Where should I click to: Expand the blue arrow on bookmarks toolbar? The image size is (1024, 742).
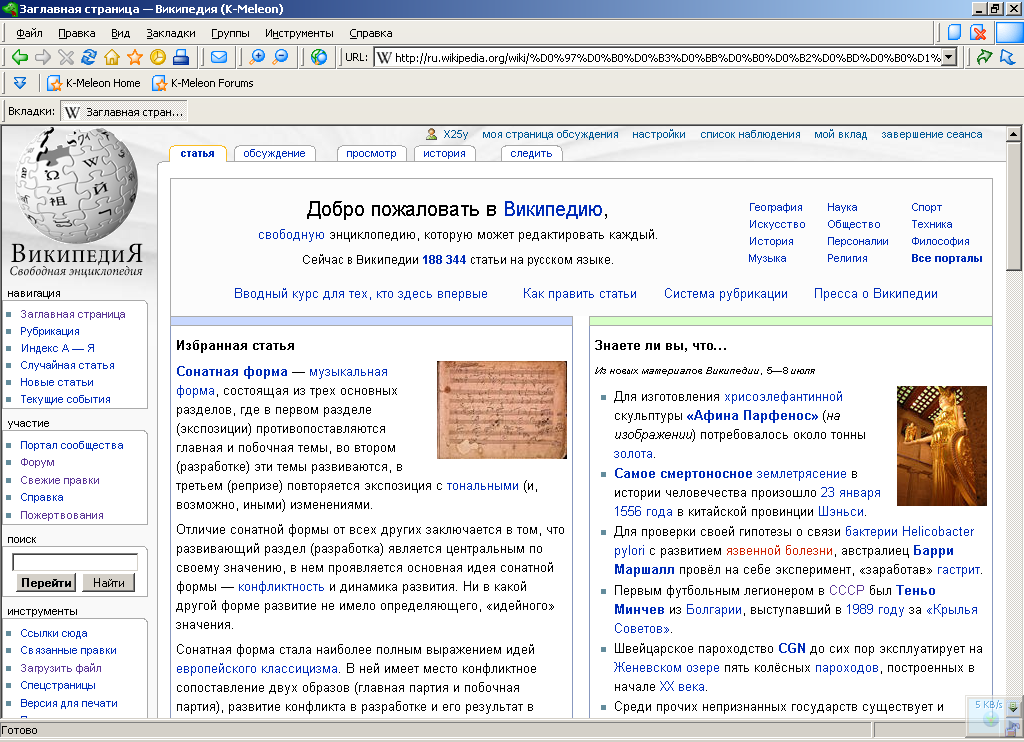click(x=20, y=83)
